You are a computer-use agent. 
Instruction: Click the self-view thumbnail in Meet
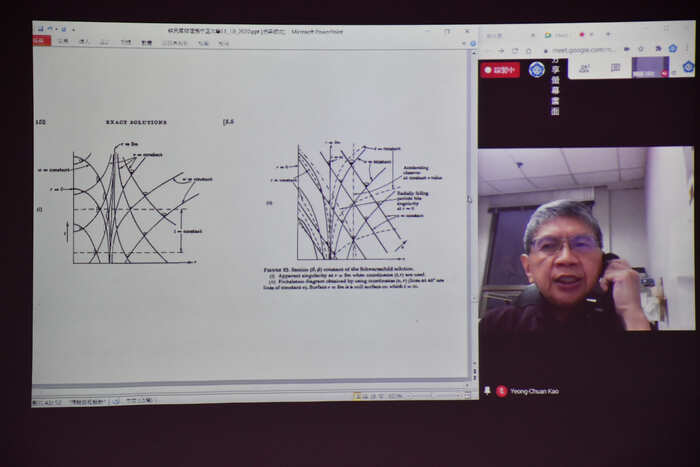point(650,67)
